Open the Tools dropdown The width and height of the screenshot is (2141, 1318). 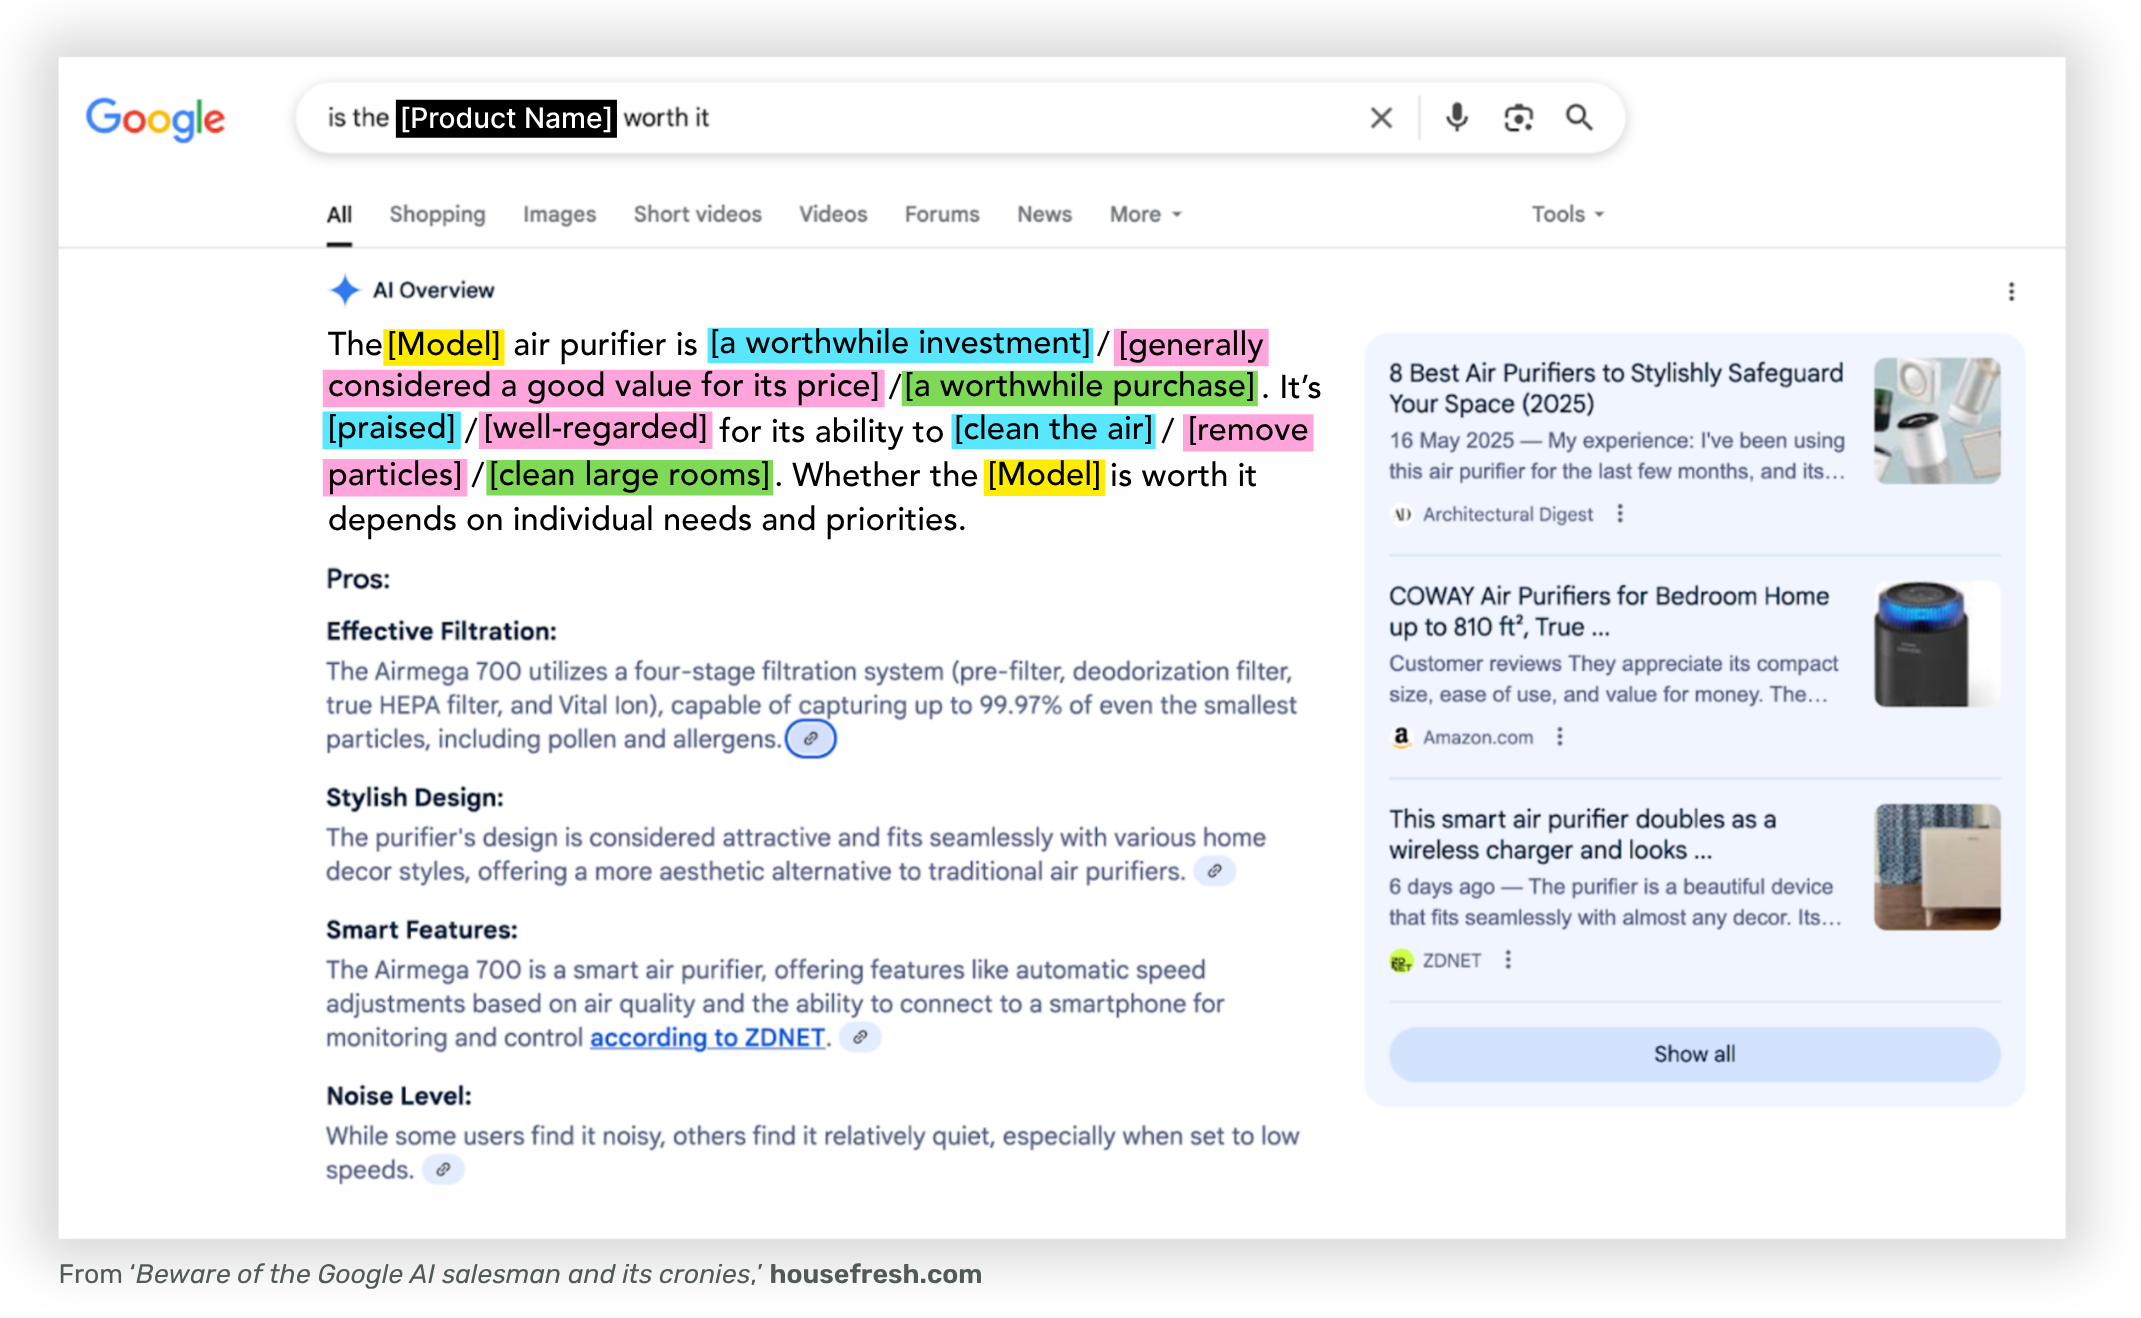(1566, 214)
